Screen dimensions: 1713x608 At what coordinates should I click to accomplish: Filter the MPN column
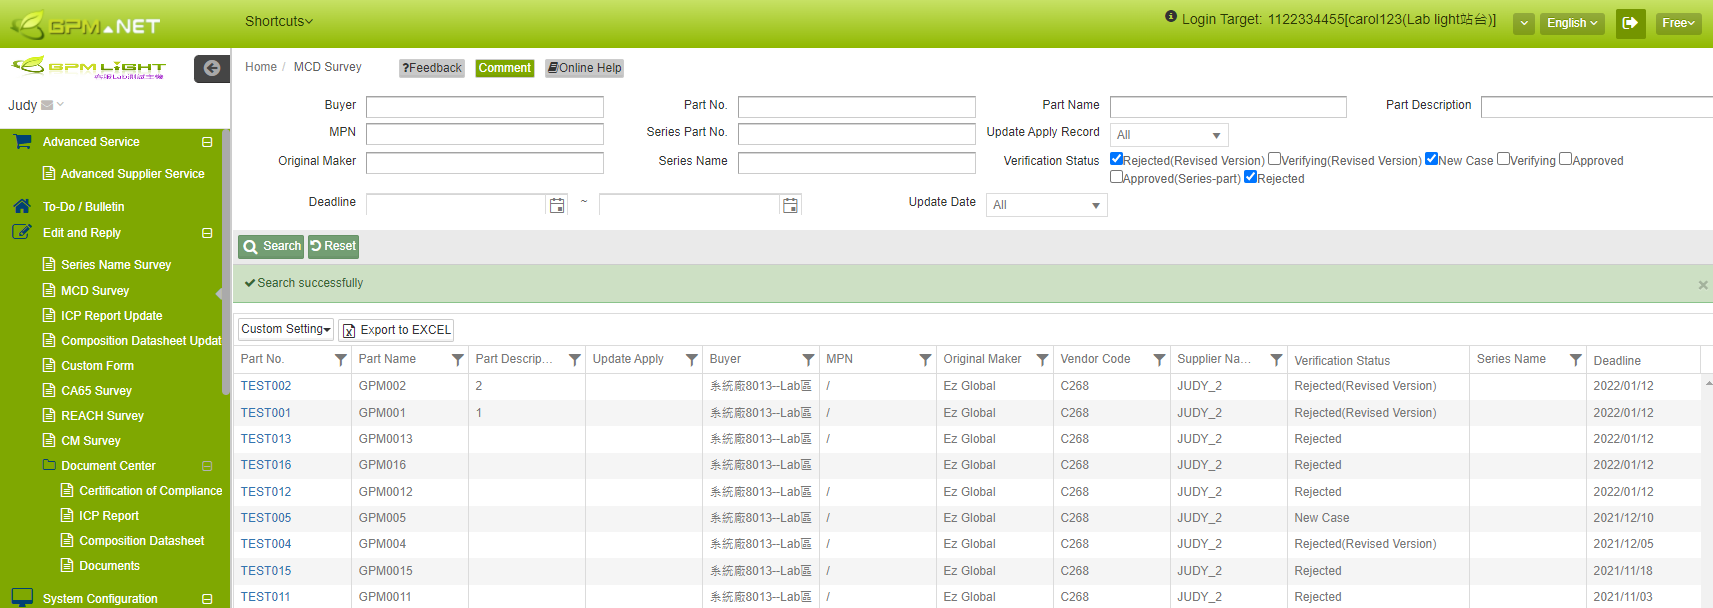926,359
